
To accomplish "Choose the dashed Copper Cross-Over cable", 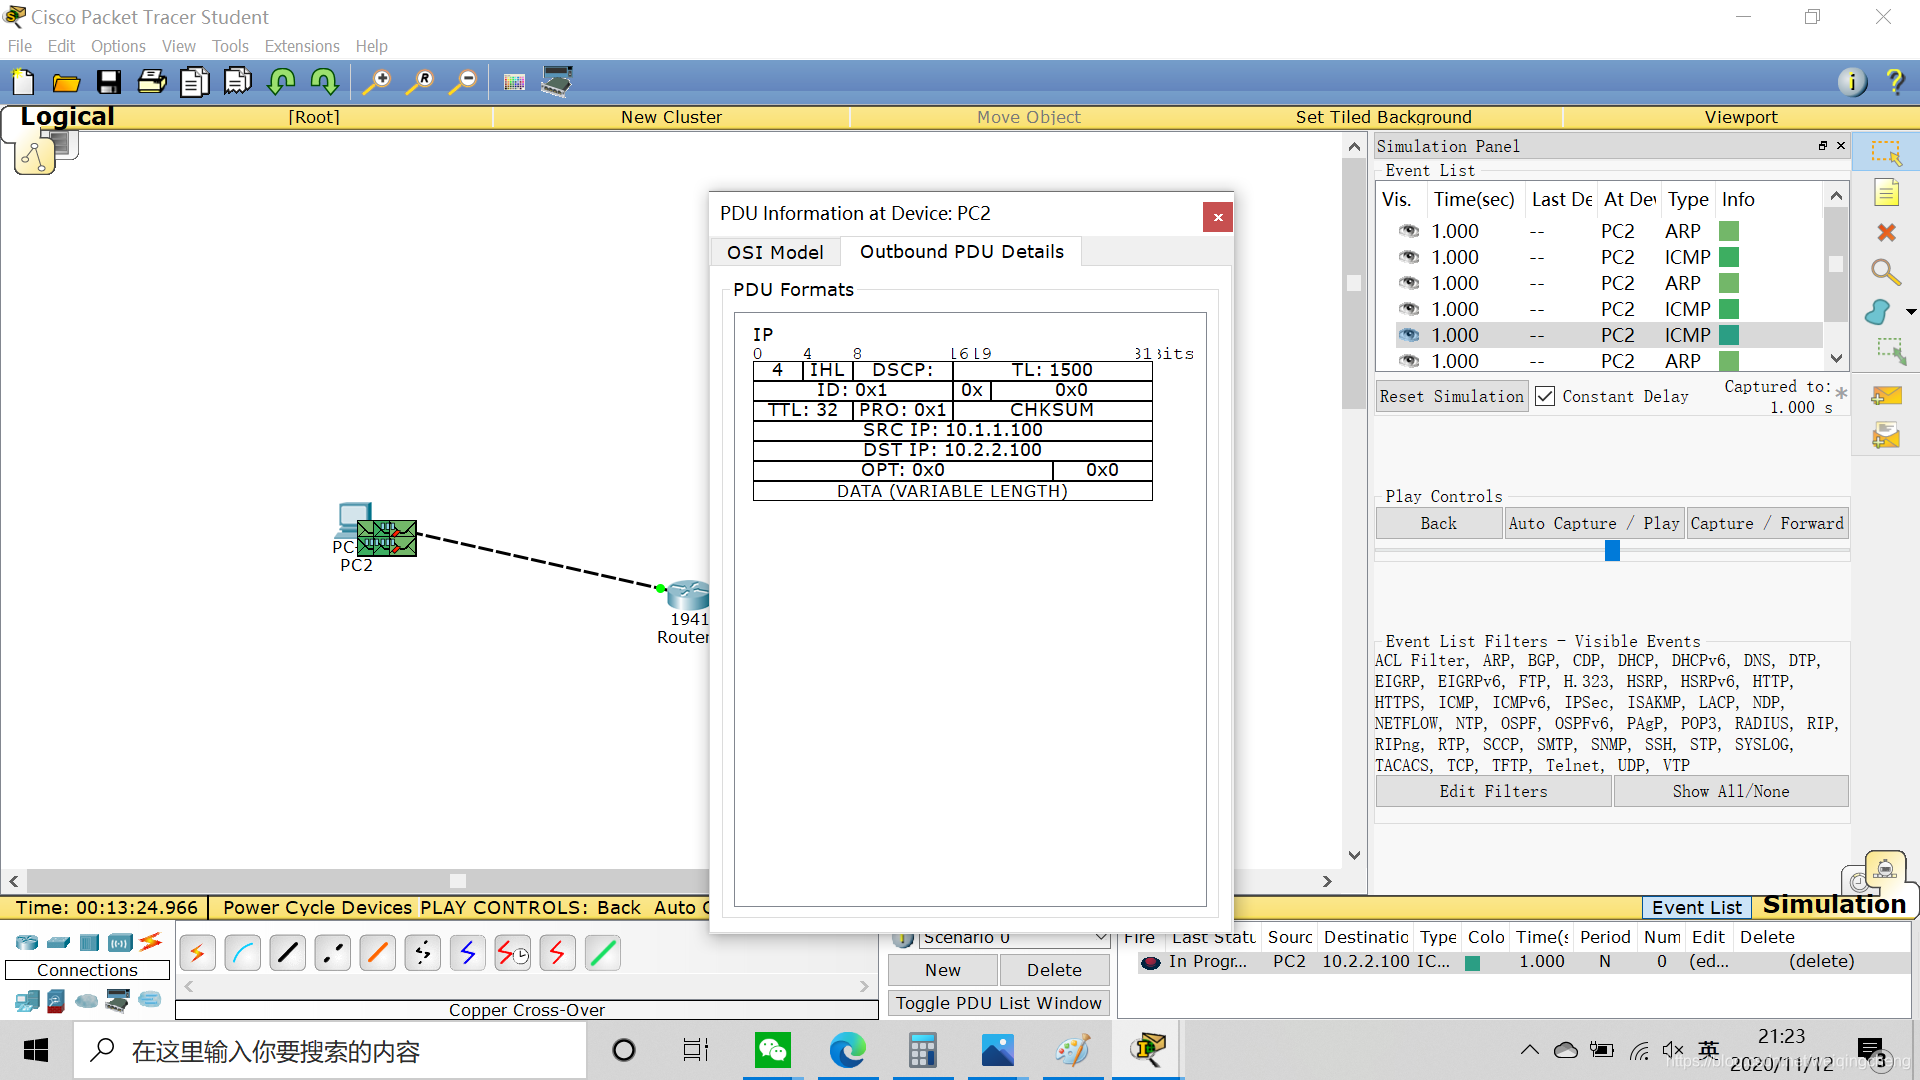I will (x=333, y=953).
